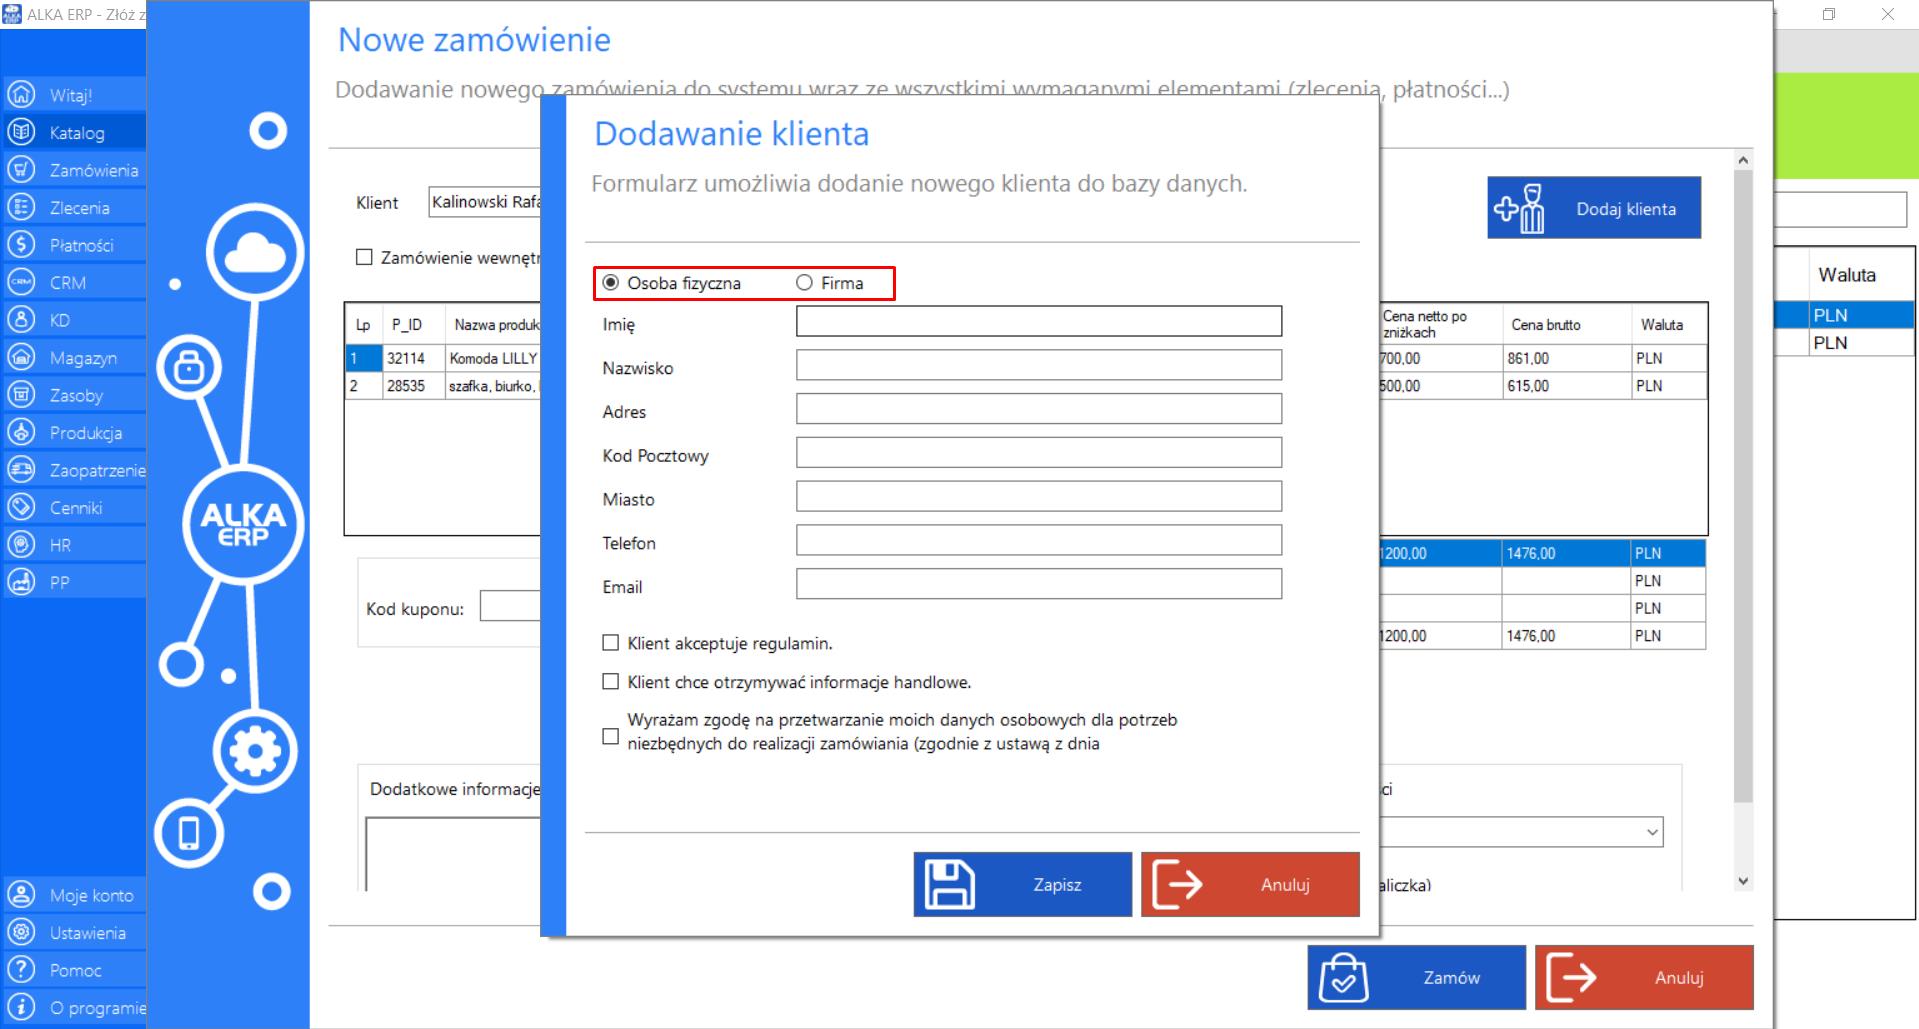Click the padlock icon in ALKA graphic
Viewport: 1919px width, 1029px height.
point(189,368)
